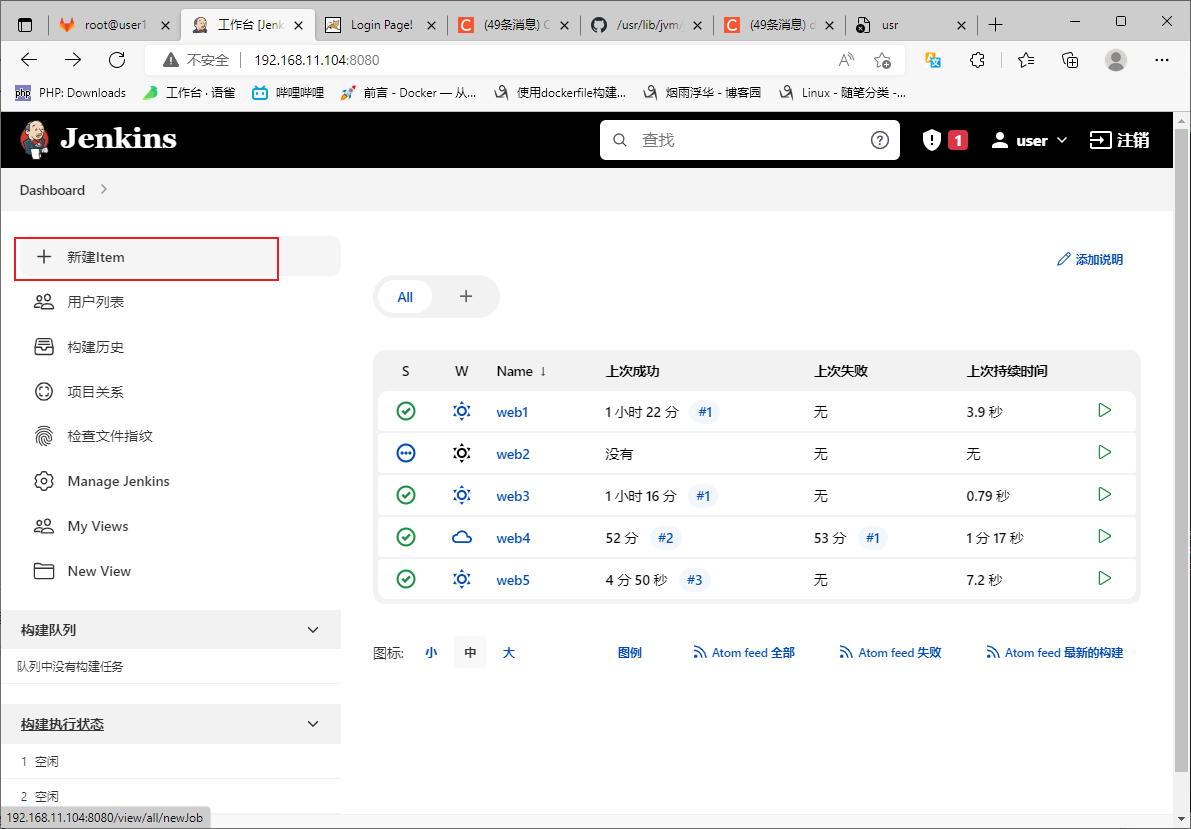
Task: Open the 哔哩哔哩 bookmark
Action: pyautogui.click(x=289, y=93)
